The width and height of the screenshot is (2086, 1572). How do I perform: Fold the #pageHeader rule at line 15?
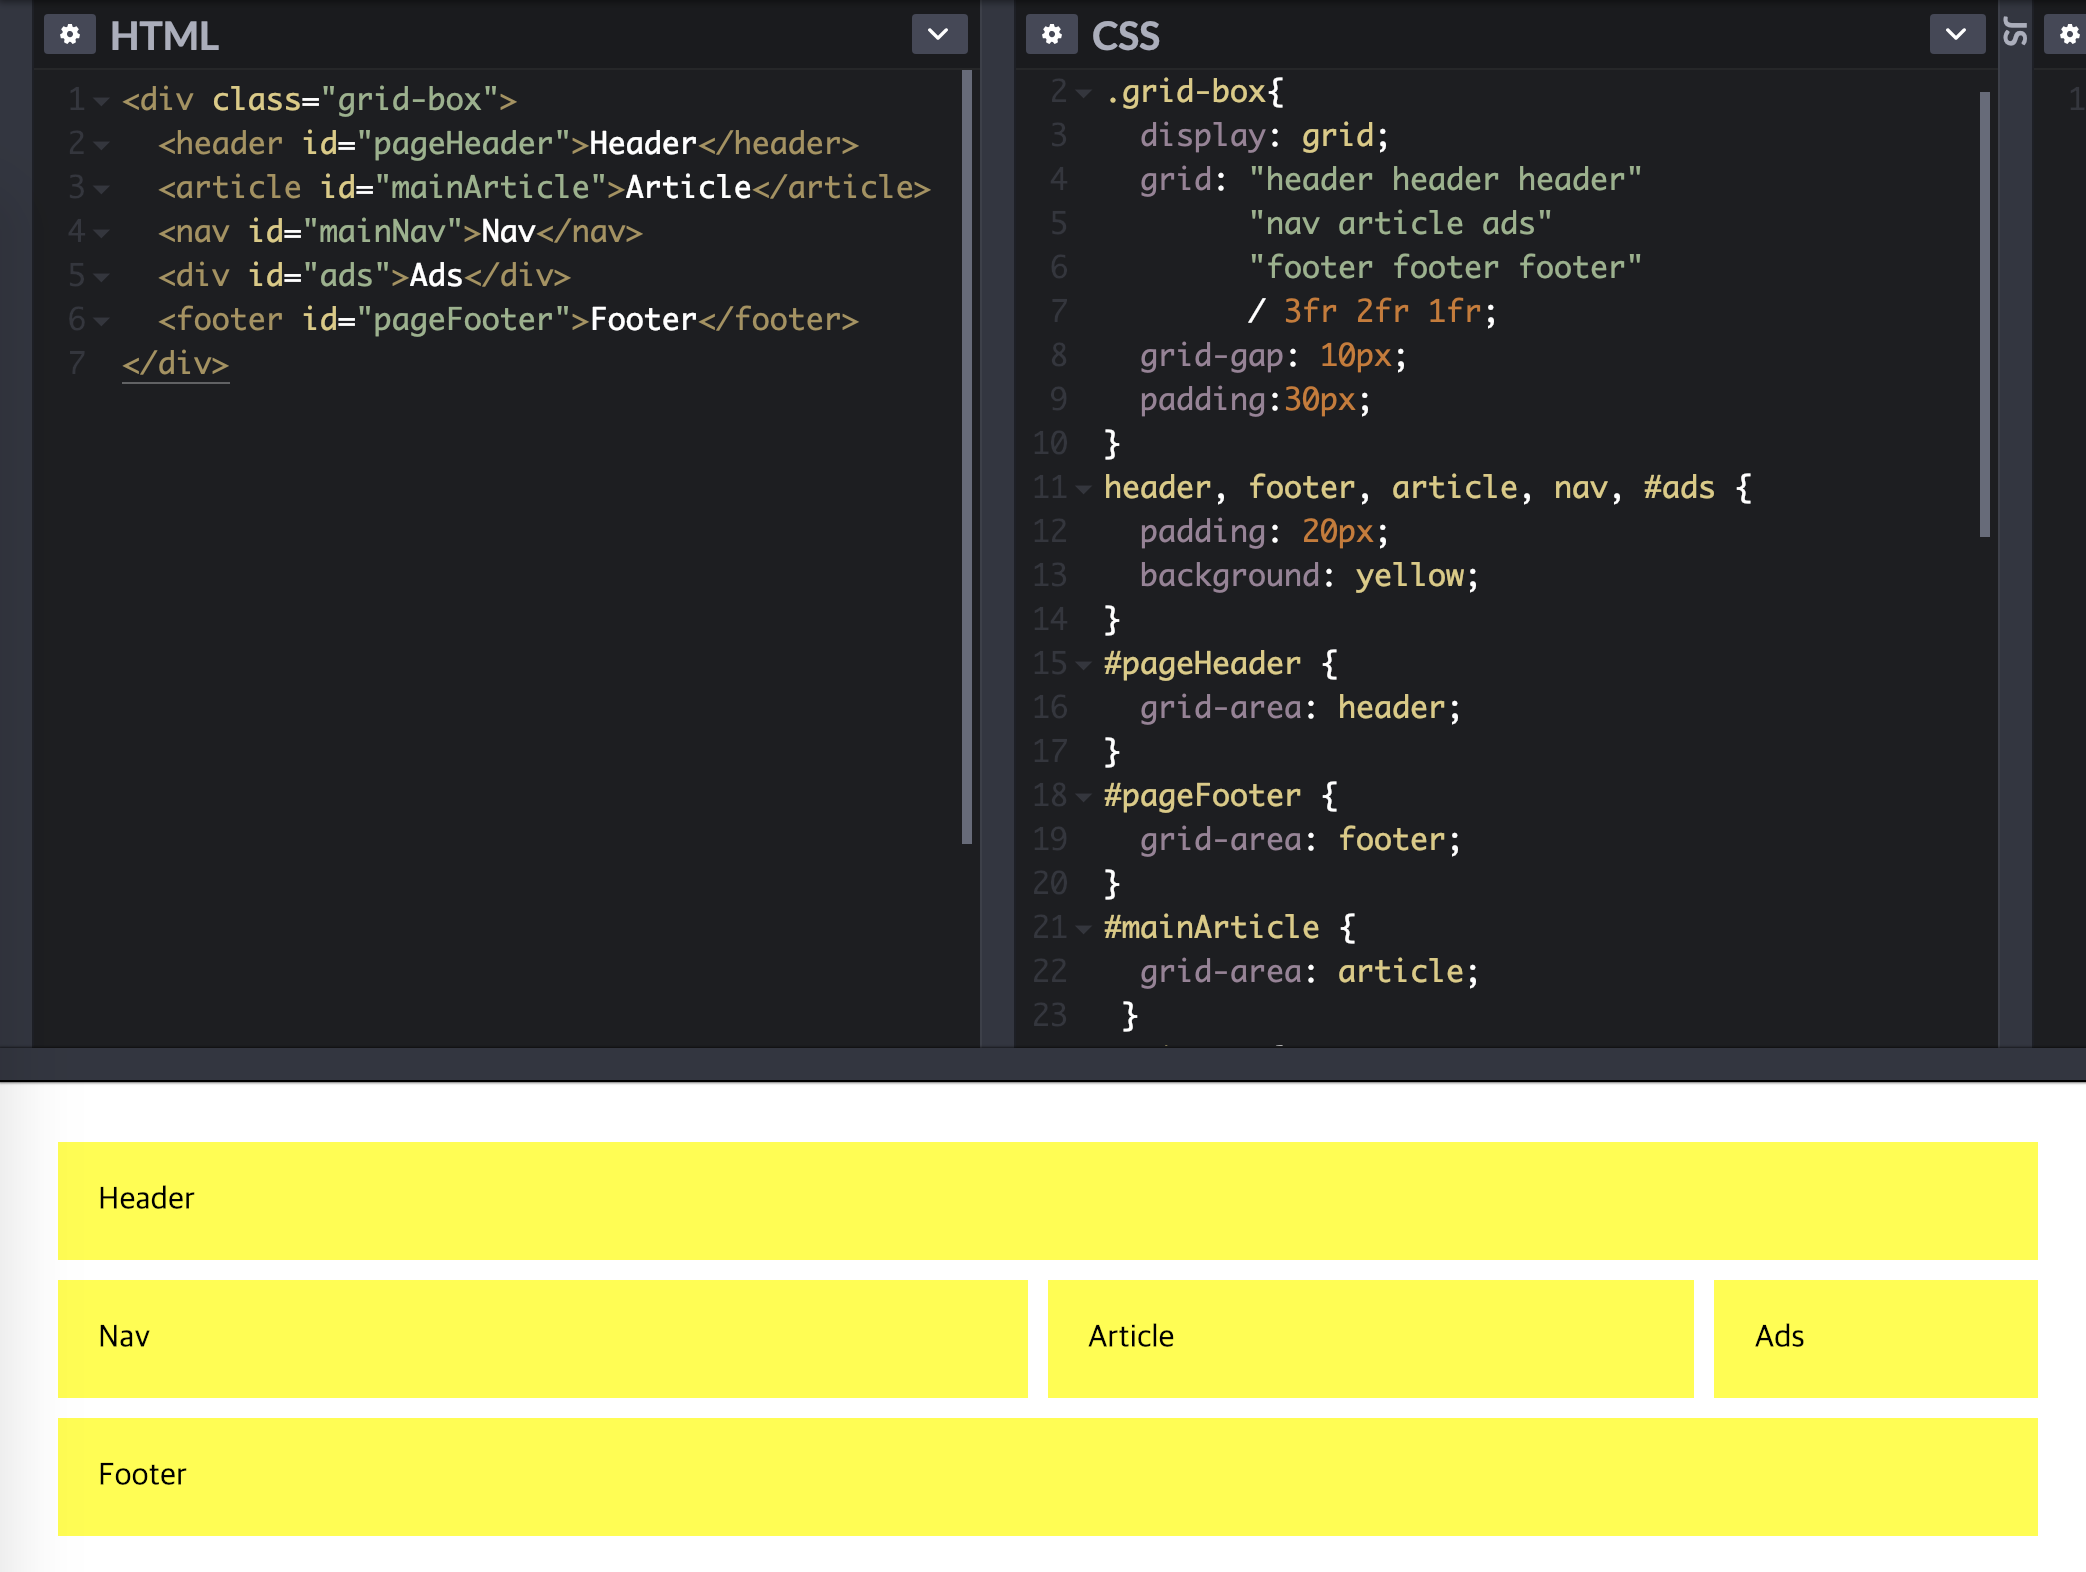[1083, 666]
